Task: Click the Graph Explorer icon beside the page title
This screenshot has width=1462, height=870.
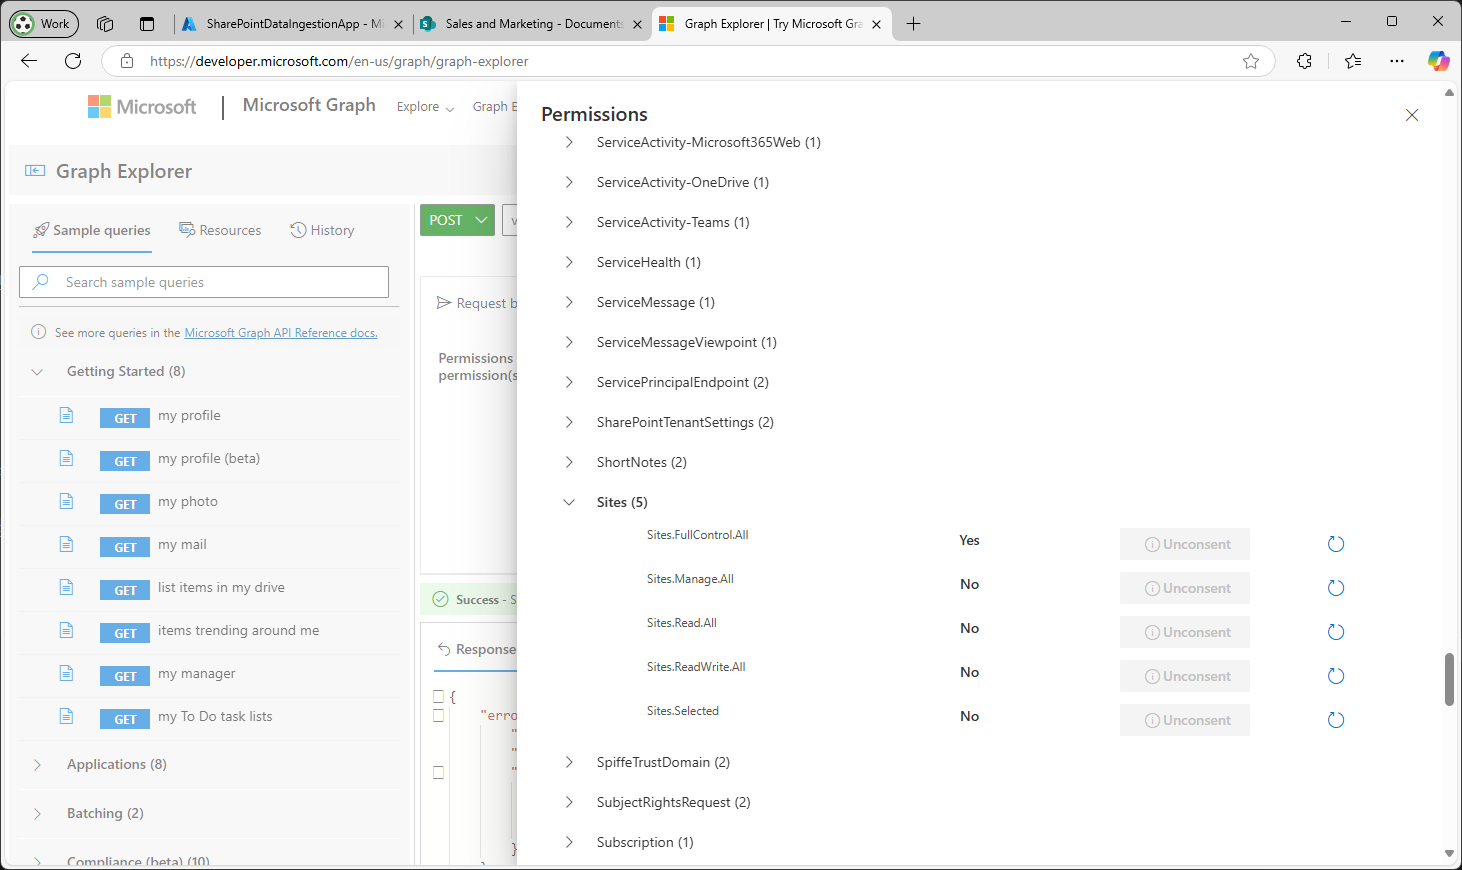Action: click(35, 170)
